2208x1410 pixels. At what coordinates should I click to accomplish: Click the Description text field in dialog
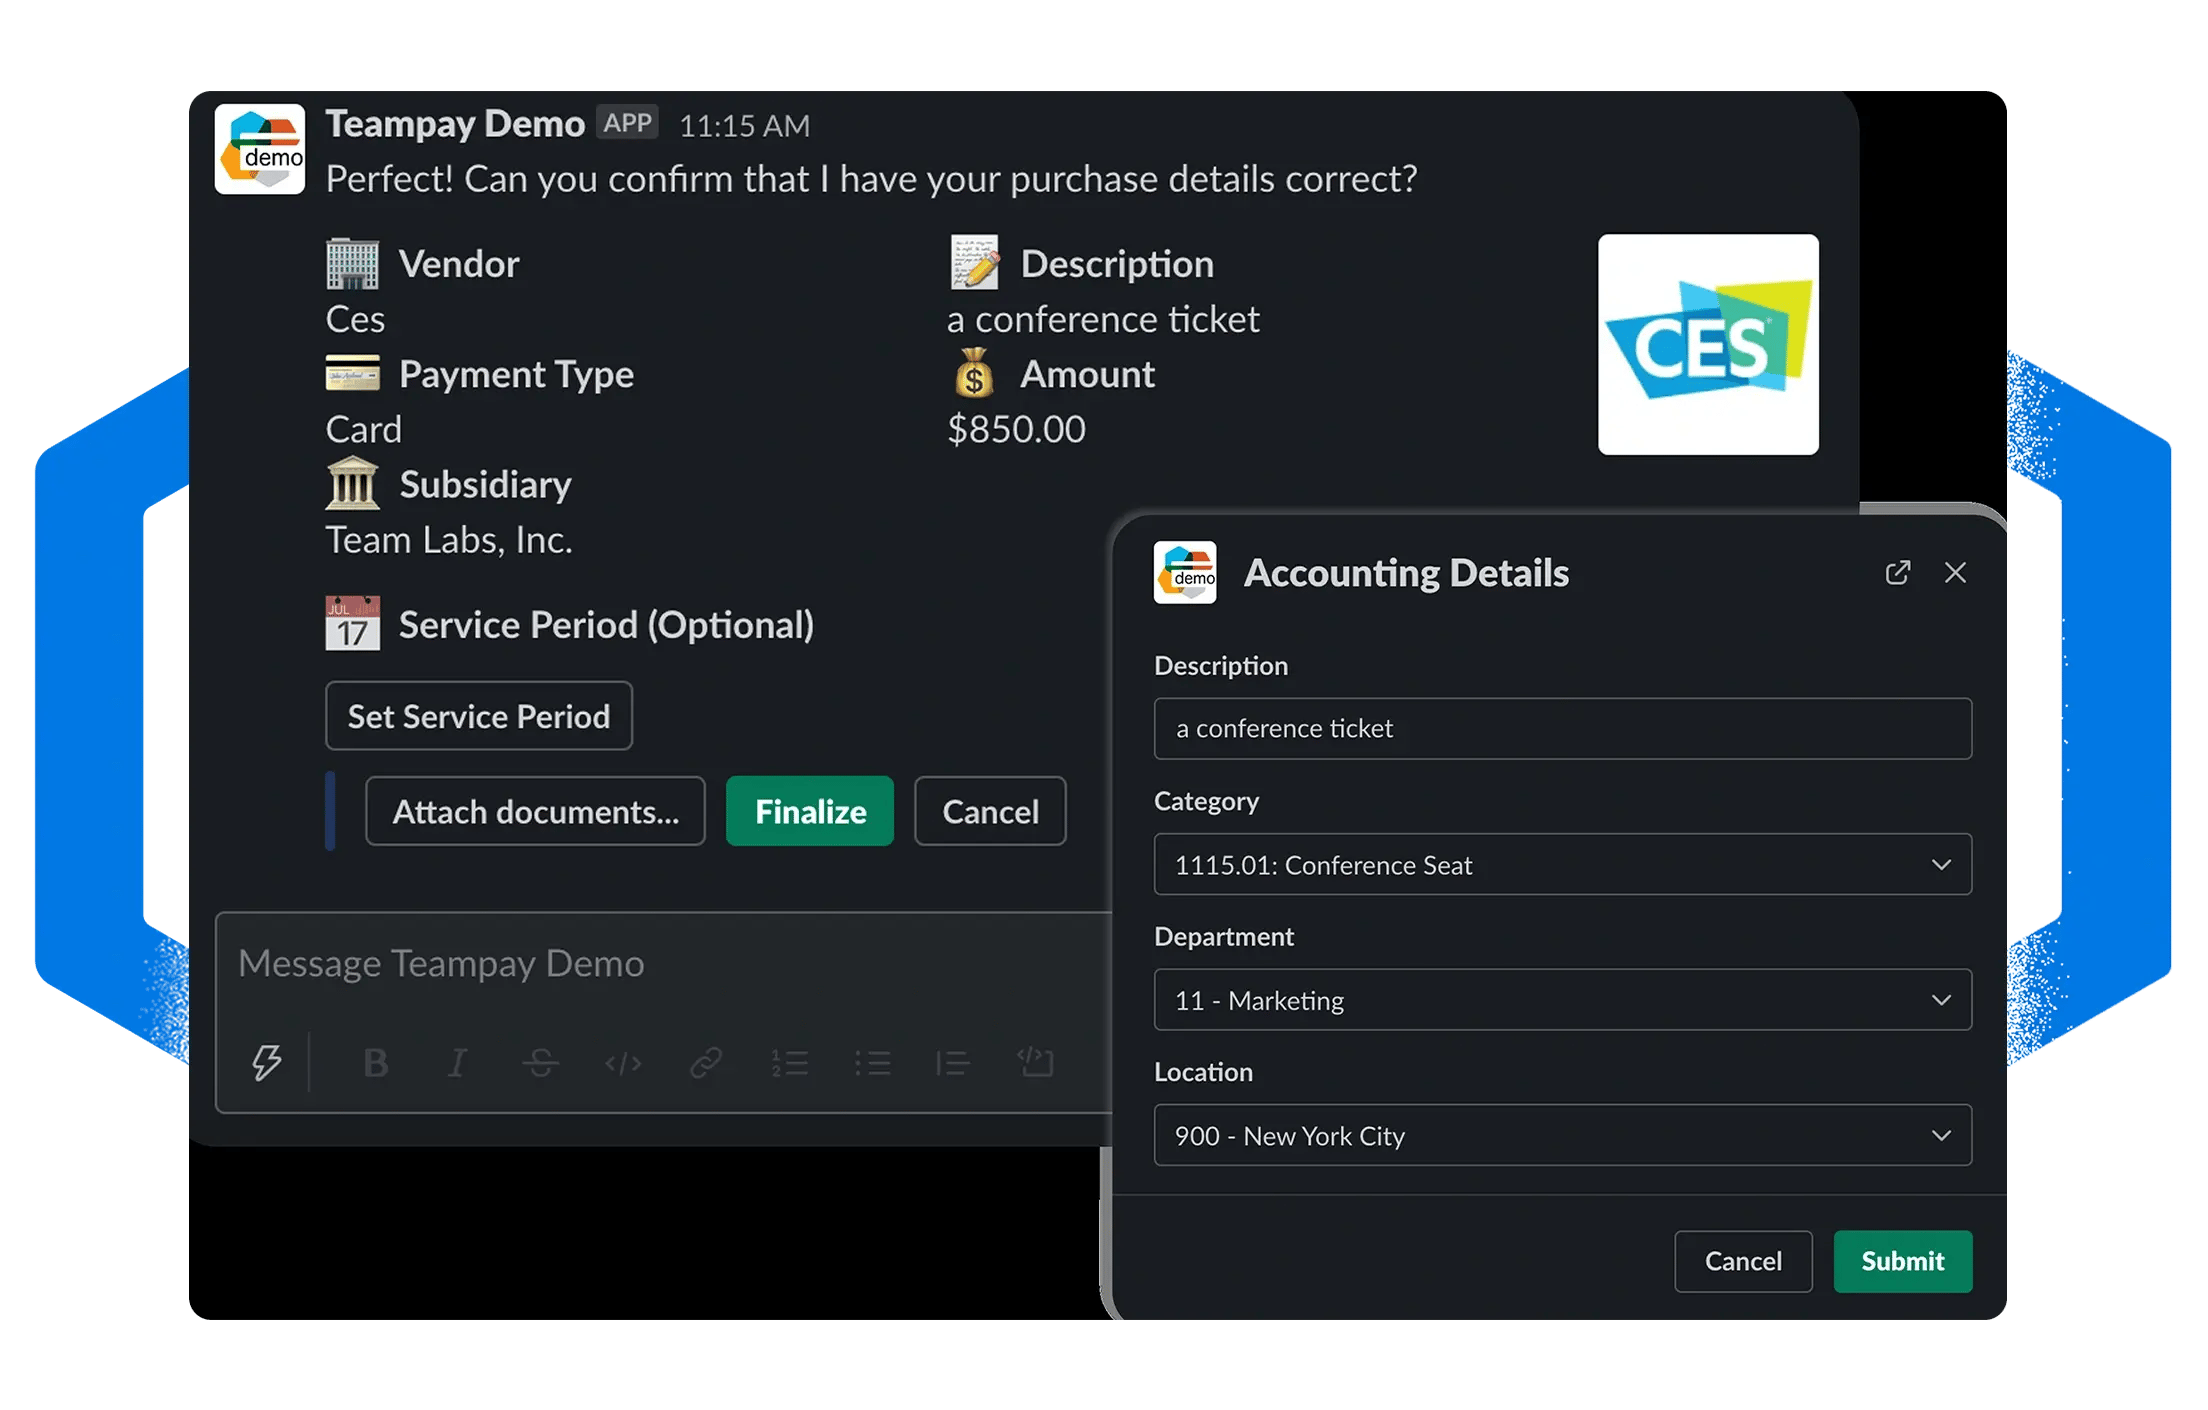[1562, 728]
